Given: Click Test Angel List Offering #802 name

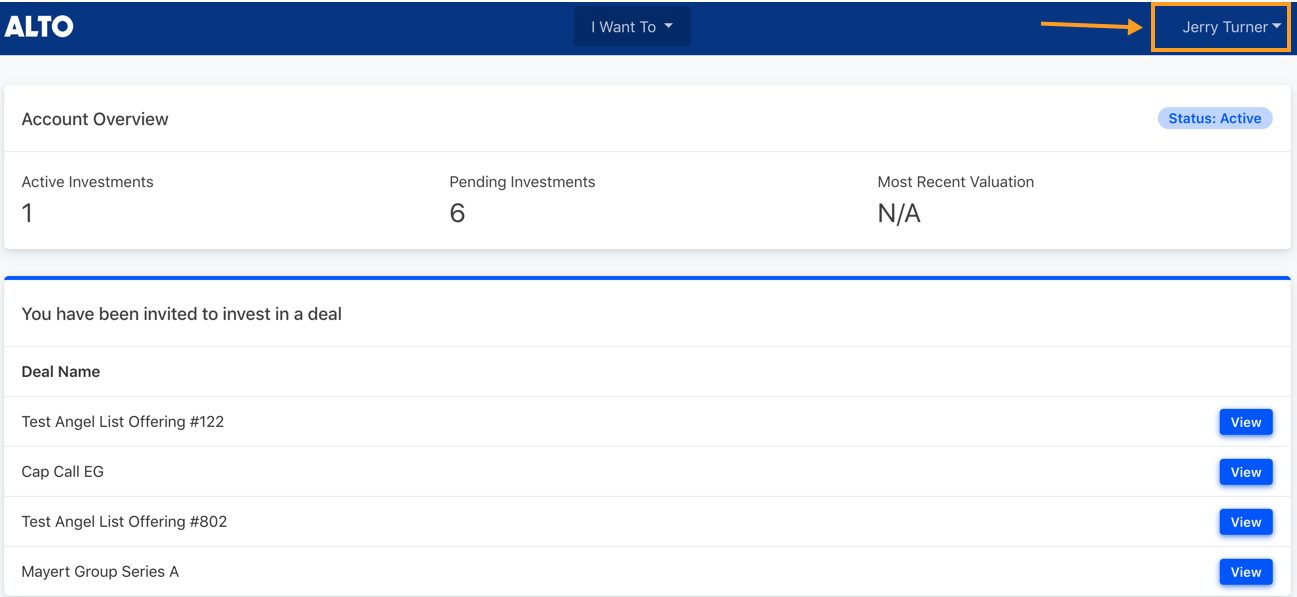Looking at the screenshot, I should click(124, 522).
